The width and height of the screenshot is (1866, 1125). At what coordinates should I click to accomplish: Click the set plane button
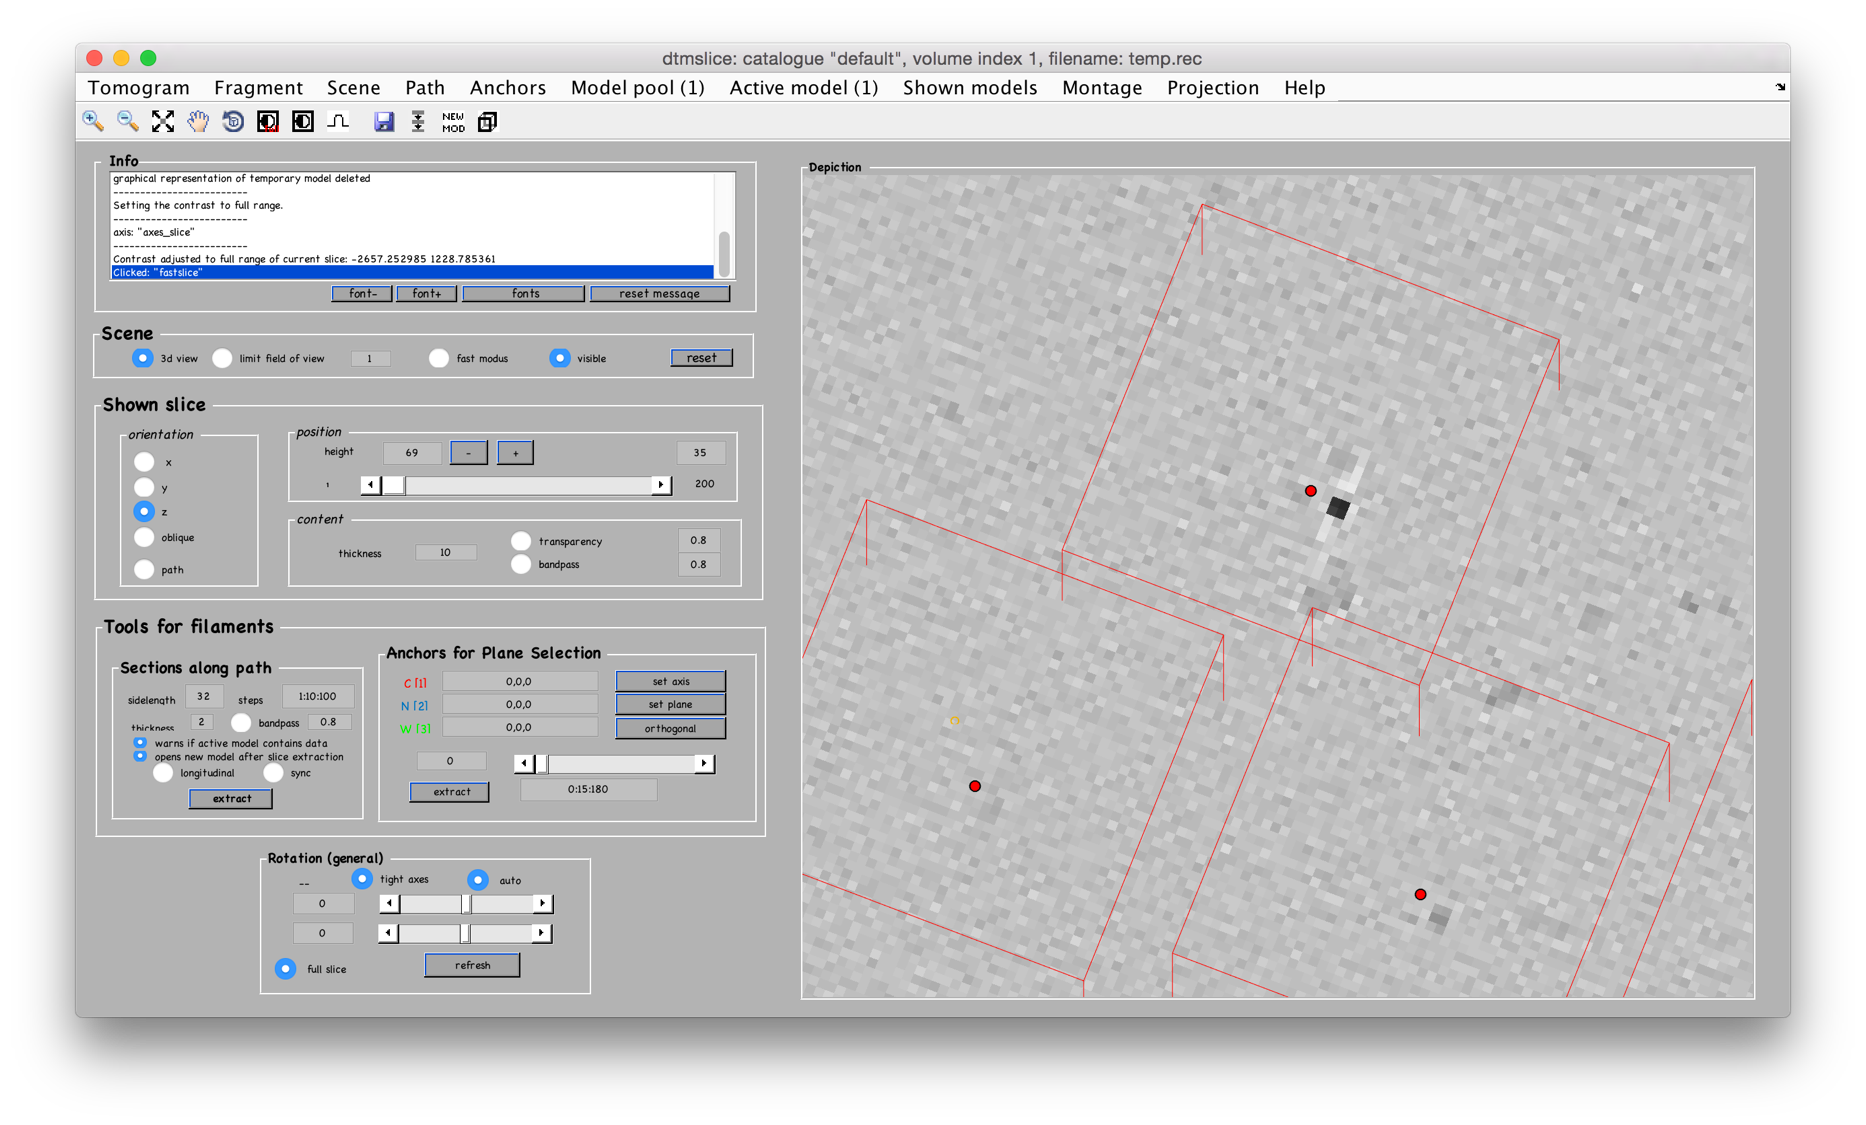point(671,704)
